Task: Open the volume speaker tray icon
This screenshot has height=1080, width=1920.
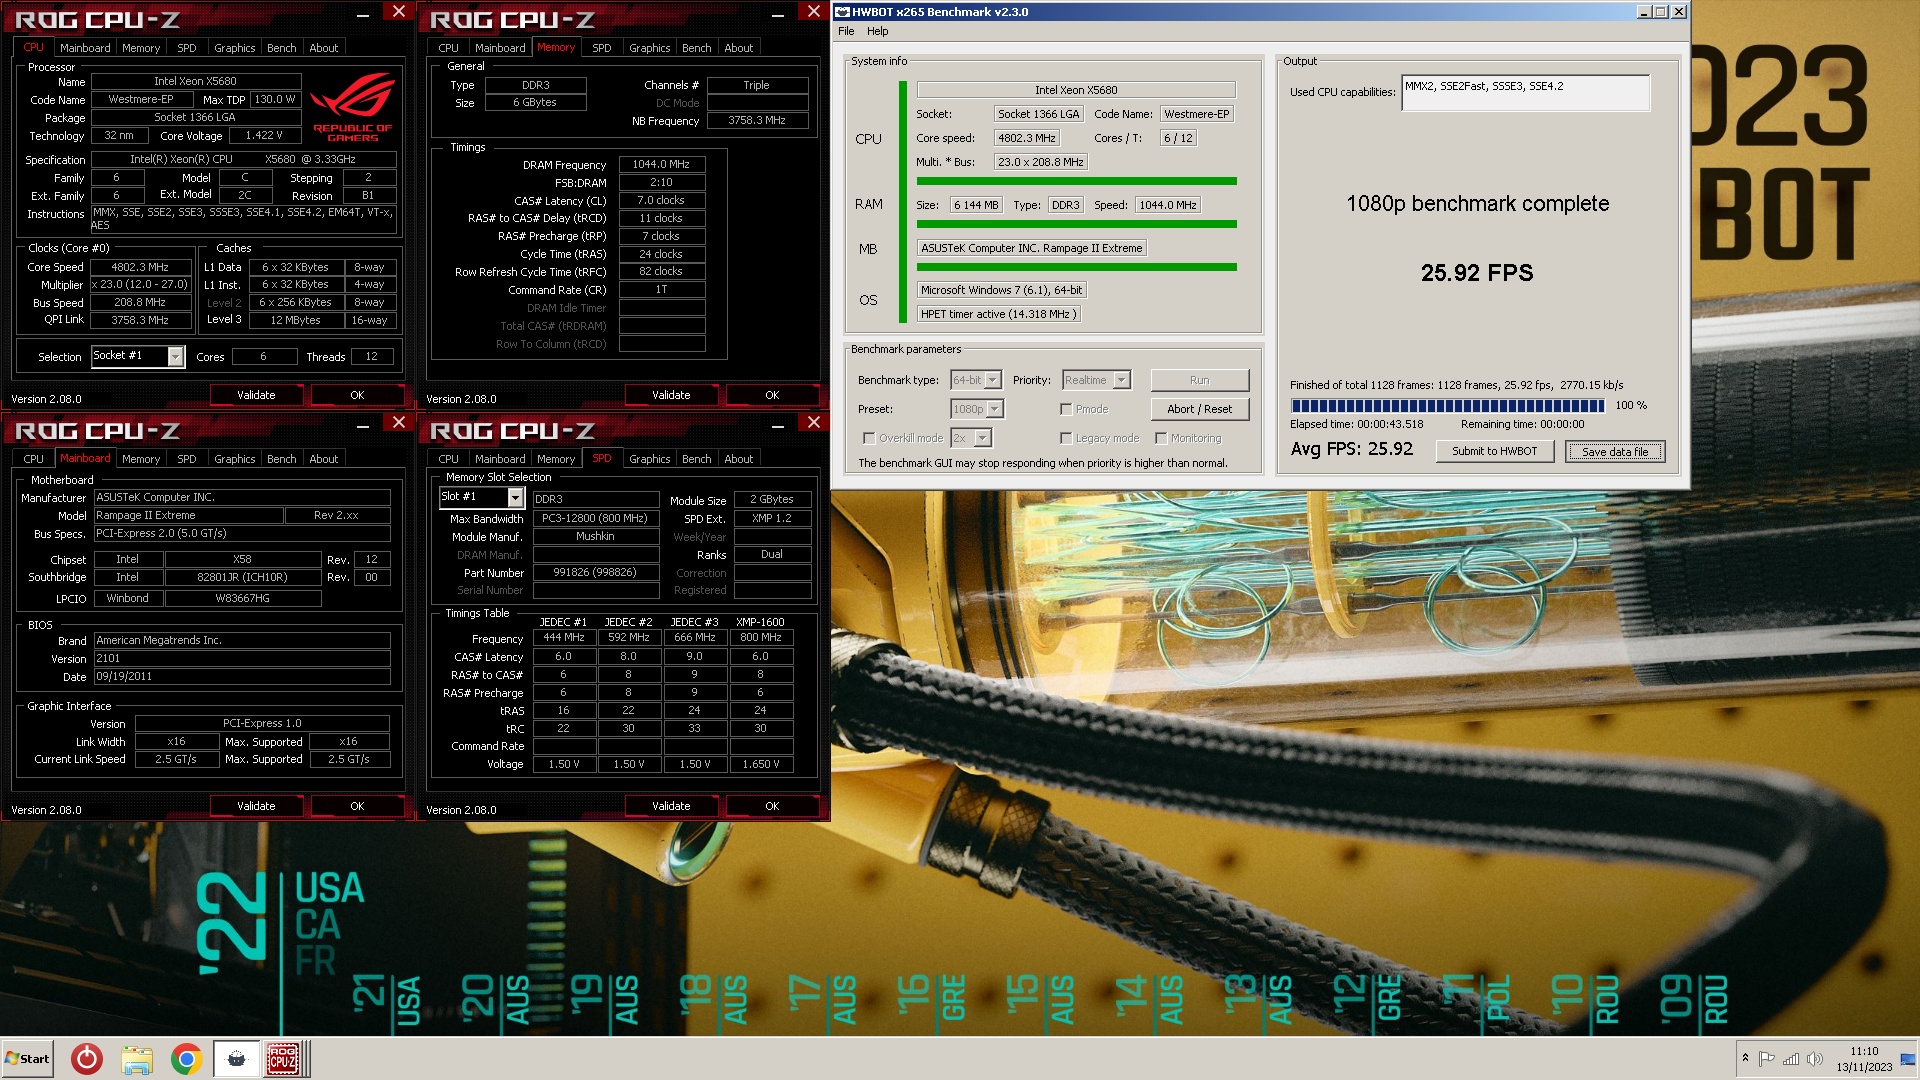Action: point(1815,1058)
